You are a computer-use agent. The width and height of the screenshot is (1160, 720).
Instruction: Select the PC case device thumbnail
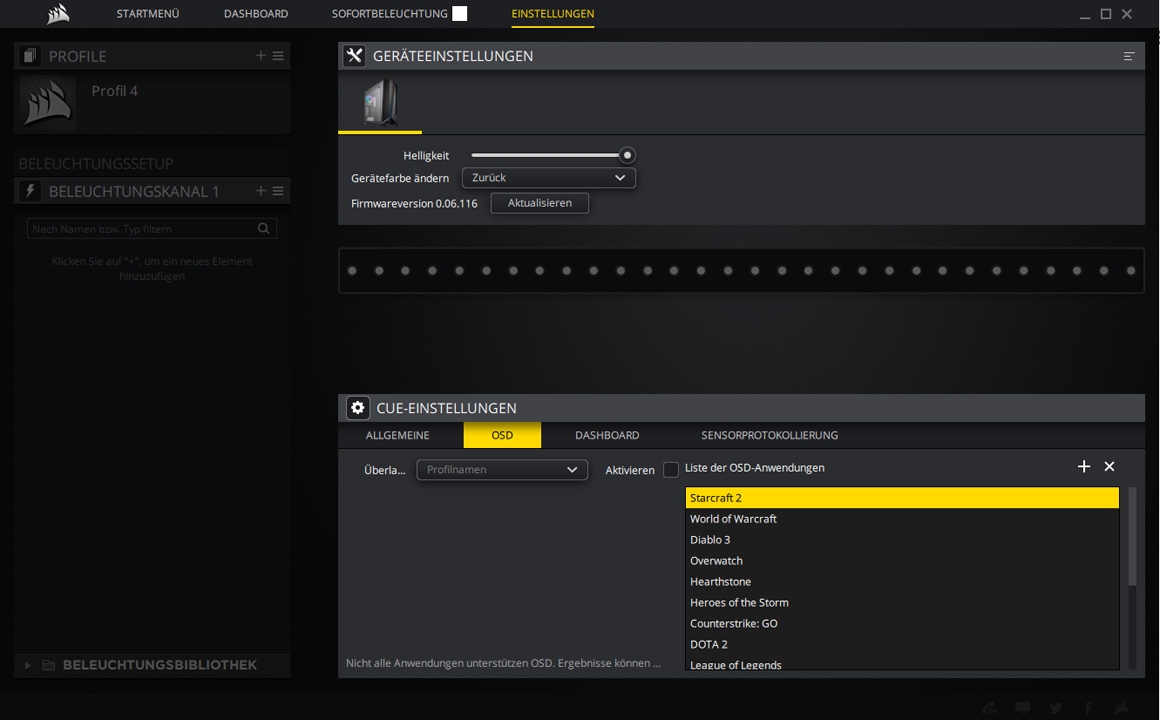click(x=380, y=103)
